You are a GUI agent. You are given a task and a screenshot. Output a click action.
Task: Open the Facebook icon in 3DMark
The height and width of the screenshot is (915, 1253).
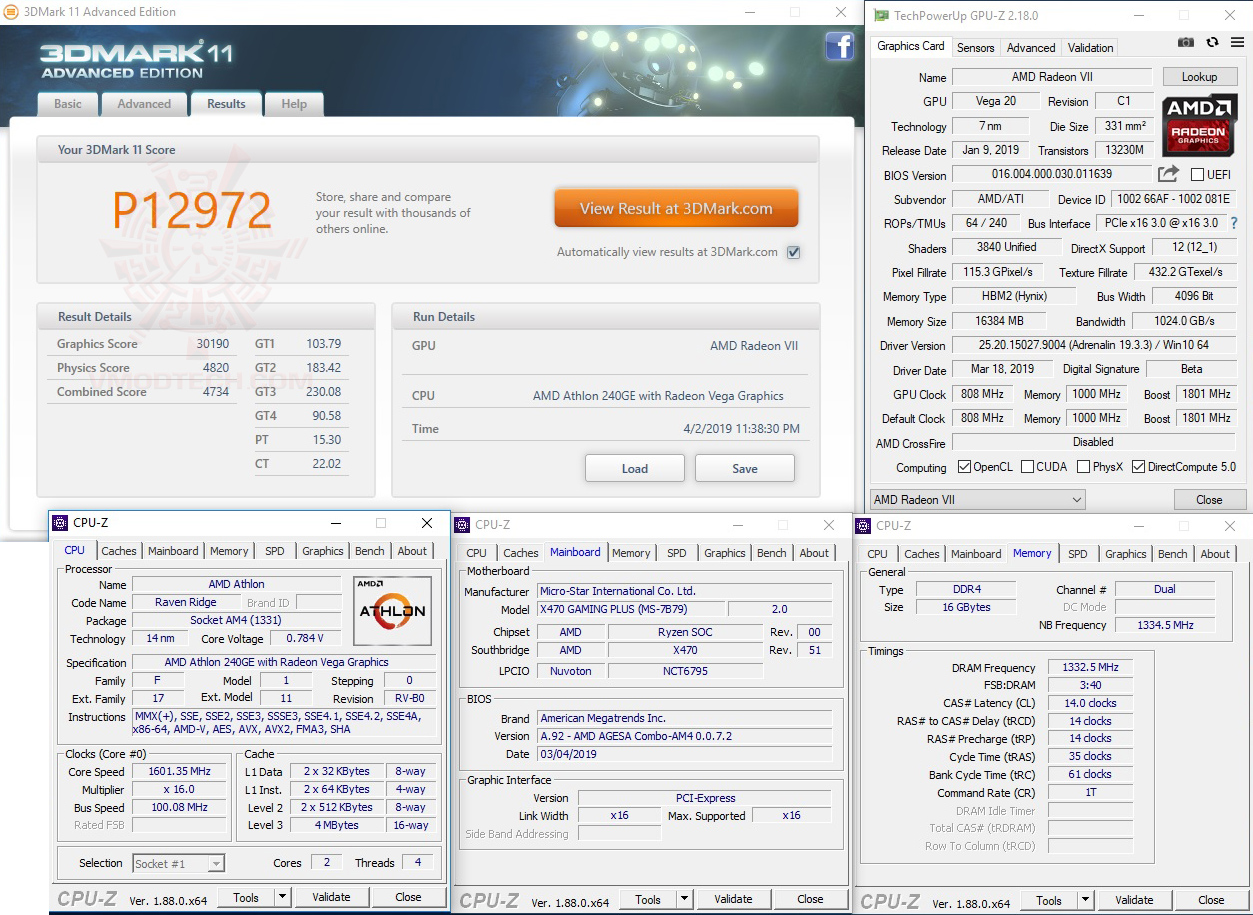pos(839,46)
